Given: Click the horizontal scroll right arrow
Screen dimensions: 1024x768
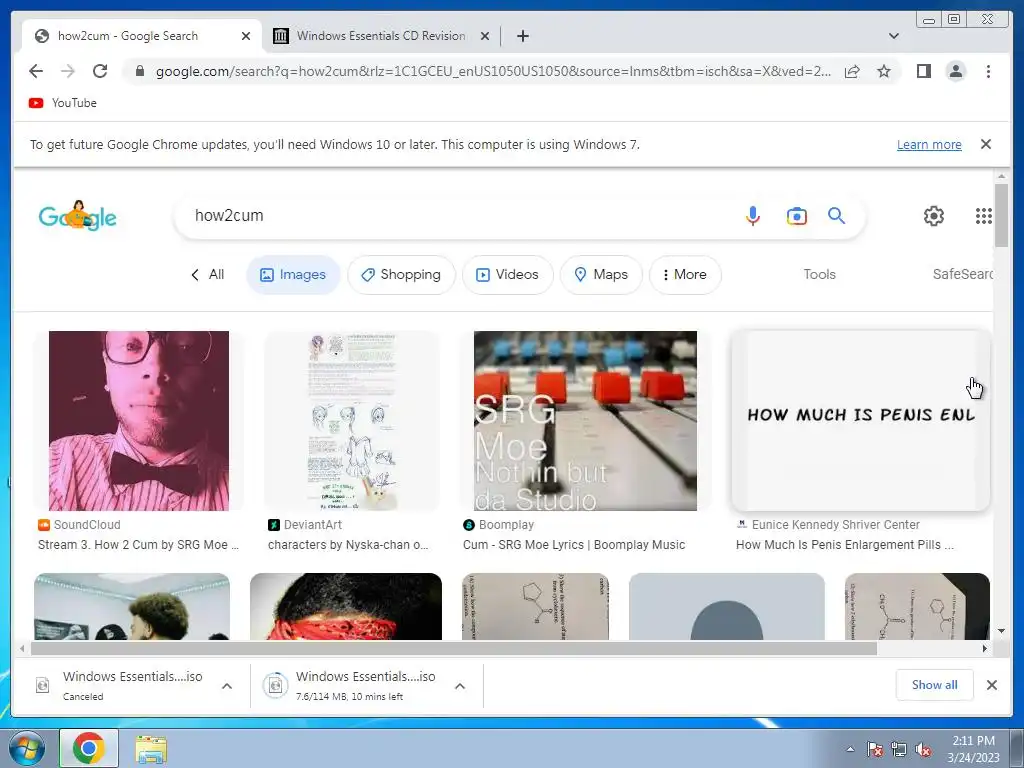Looking at the screenshot, I should pos(985,648).
